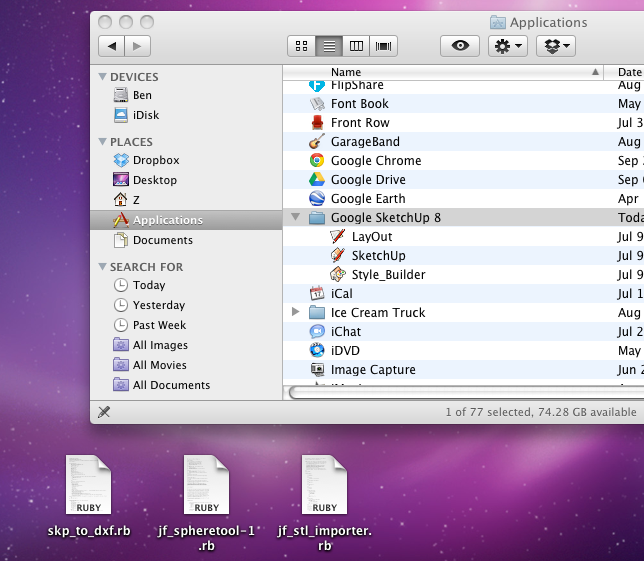This screenshot has height=561, width=644.
Task: Open the Dropbox toolbar menu
Action: coord(556,46)
